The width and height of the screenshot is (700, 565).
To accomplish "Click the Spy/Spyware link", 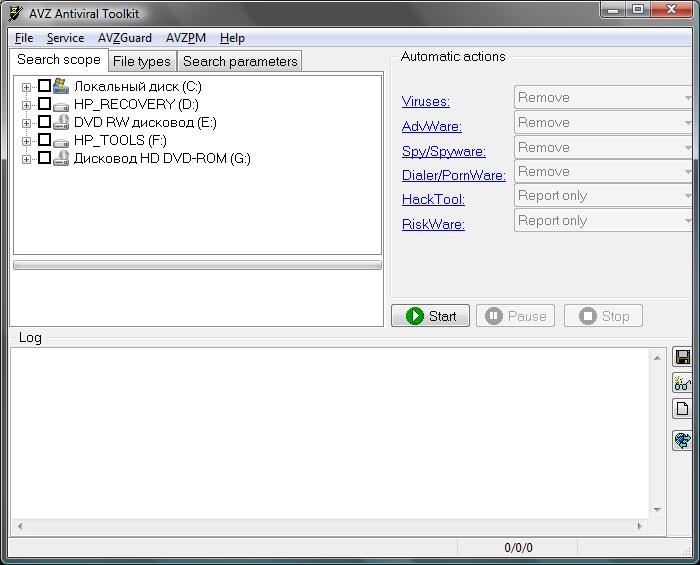I will [x=443, y=151].
